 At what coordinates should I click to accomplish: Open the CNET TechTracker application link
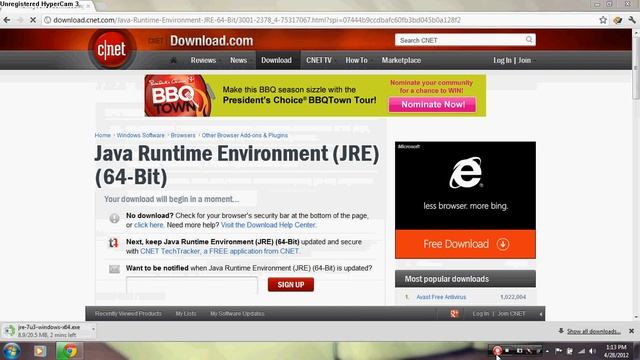coord(220,251)
